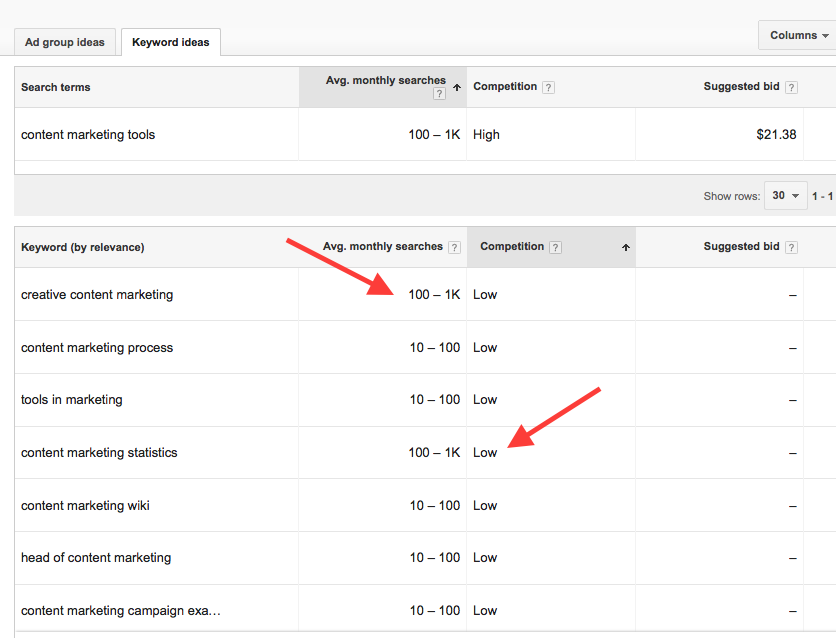Click the 'Search terms' column header

pos(55,87)
